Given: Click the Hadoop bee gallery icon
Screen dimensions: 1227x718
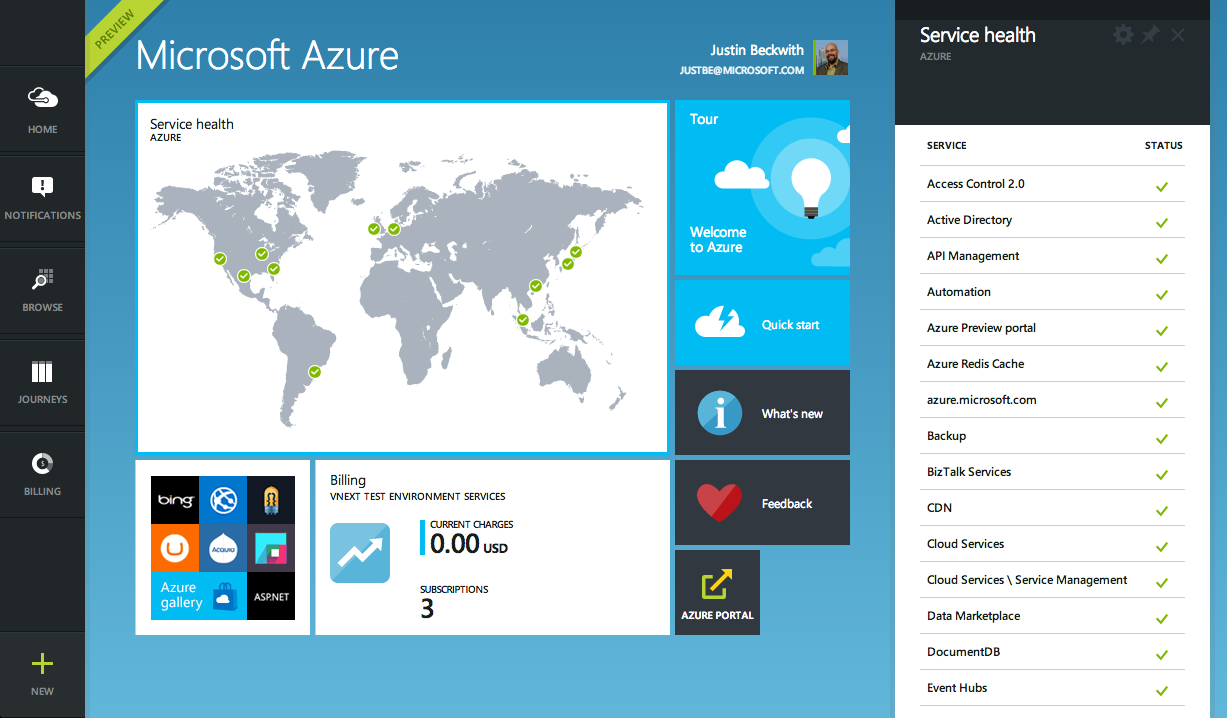Looking at the screenshot, I should (x=271, y=499).
